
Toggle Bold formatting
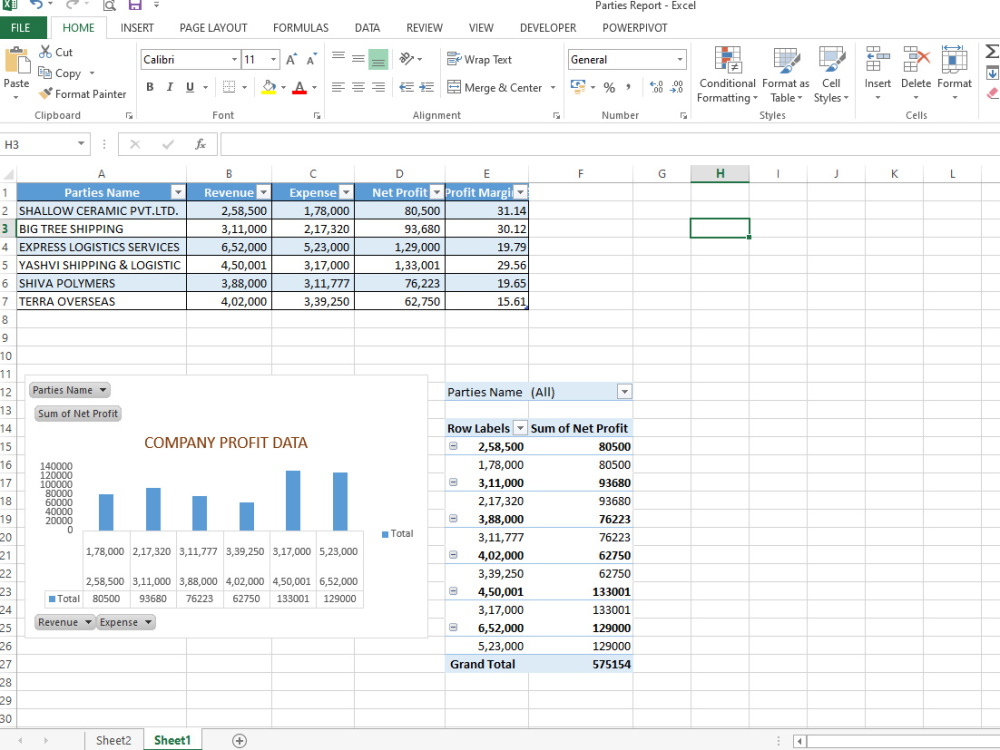pyautogui.click(x=150, y=87)
